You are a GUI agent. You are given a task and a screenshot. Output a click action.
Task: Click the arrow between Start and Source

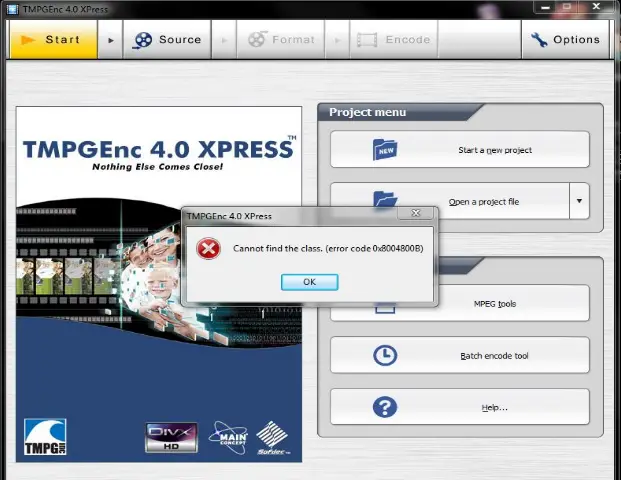[110, 41]
